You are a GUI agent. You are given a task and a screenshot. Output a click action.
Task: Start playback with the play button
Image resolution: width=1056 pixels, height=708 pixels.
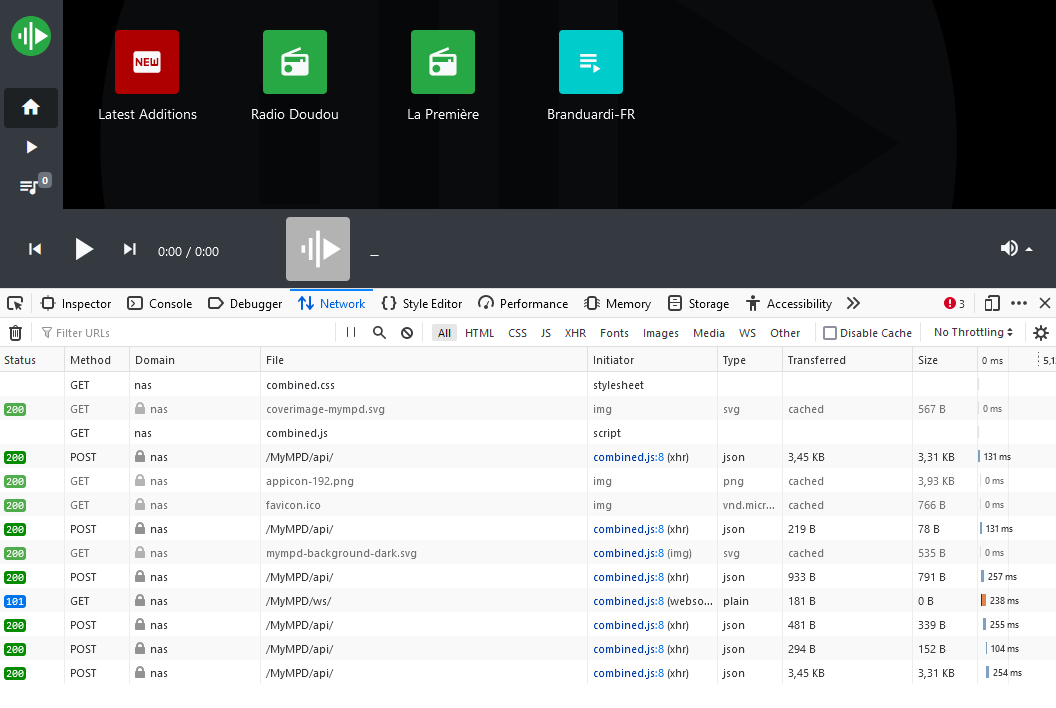click(84, 249)
